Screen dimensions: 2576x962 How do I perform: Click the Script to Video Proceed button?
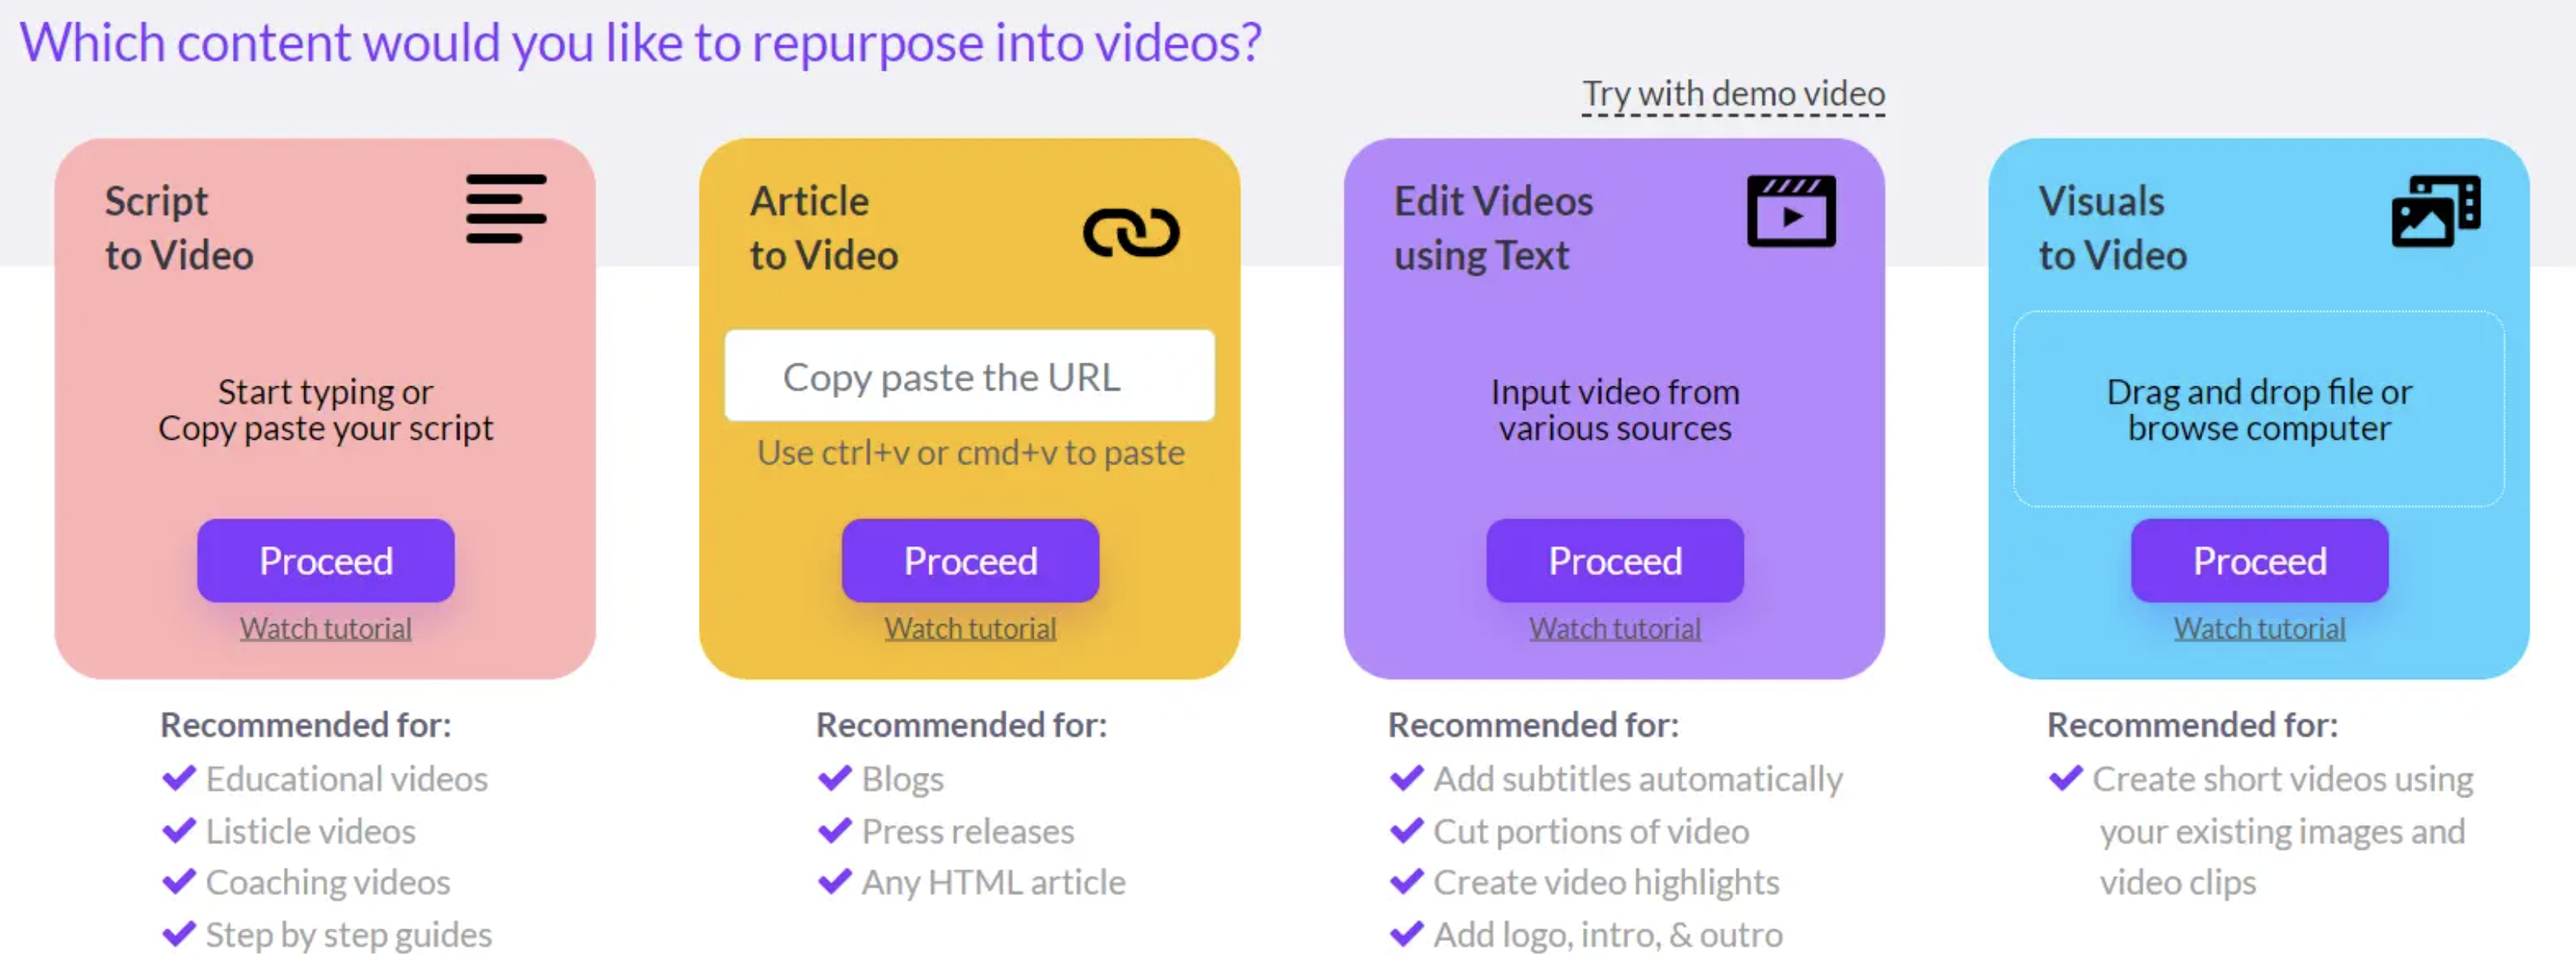coord(325,563)
